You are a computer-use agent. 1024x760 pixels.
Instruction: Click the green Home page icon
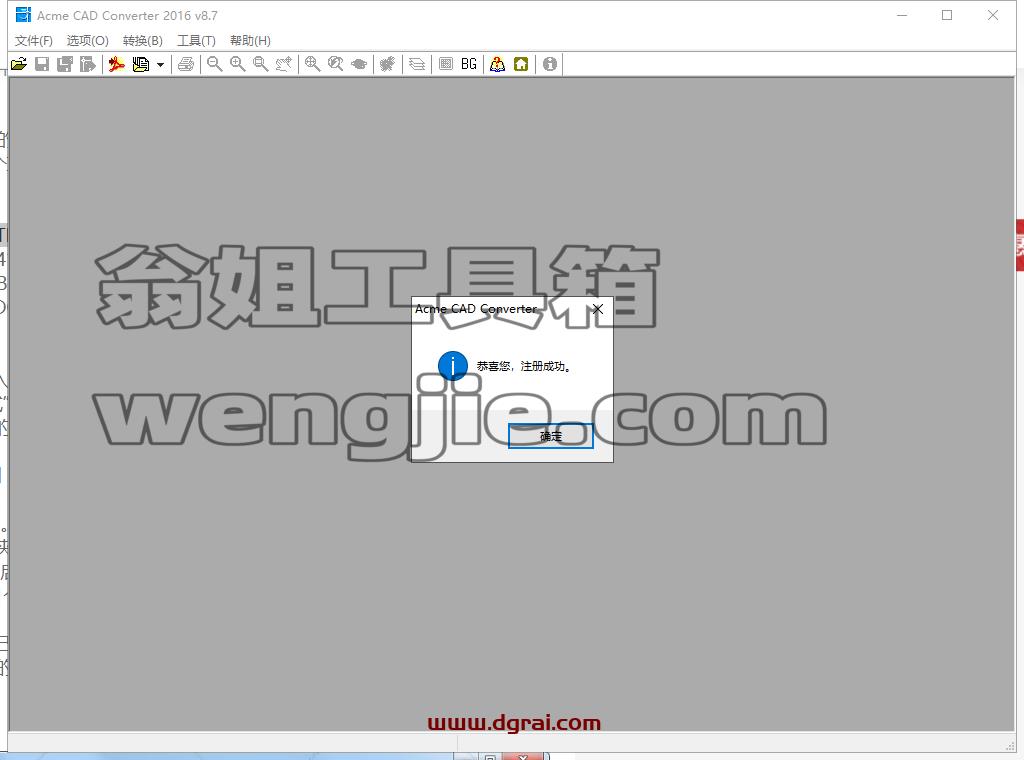point(521,64)
